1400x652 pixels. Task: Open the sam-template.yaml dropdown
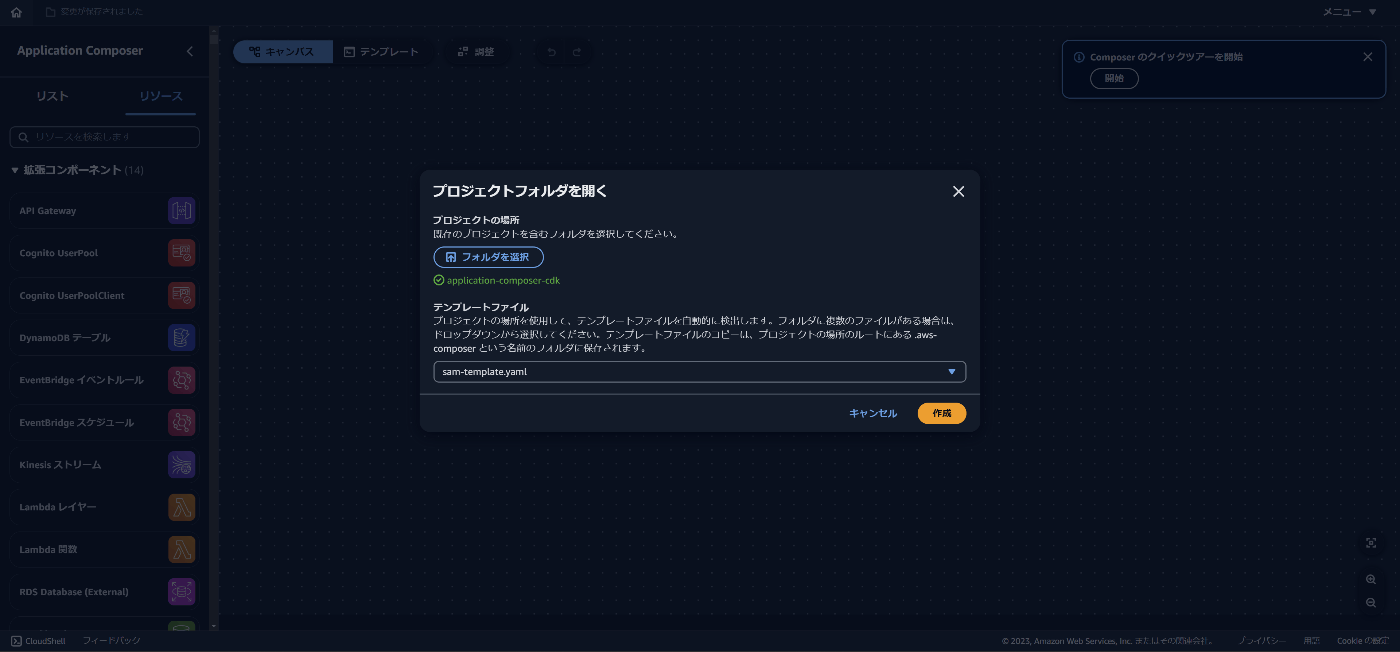[x=699, y=372]
